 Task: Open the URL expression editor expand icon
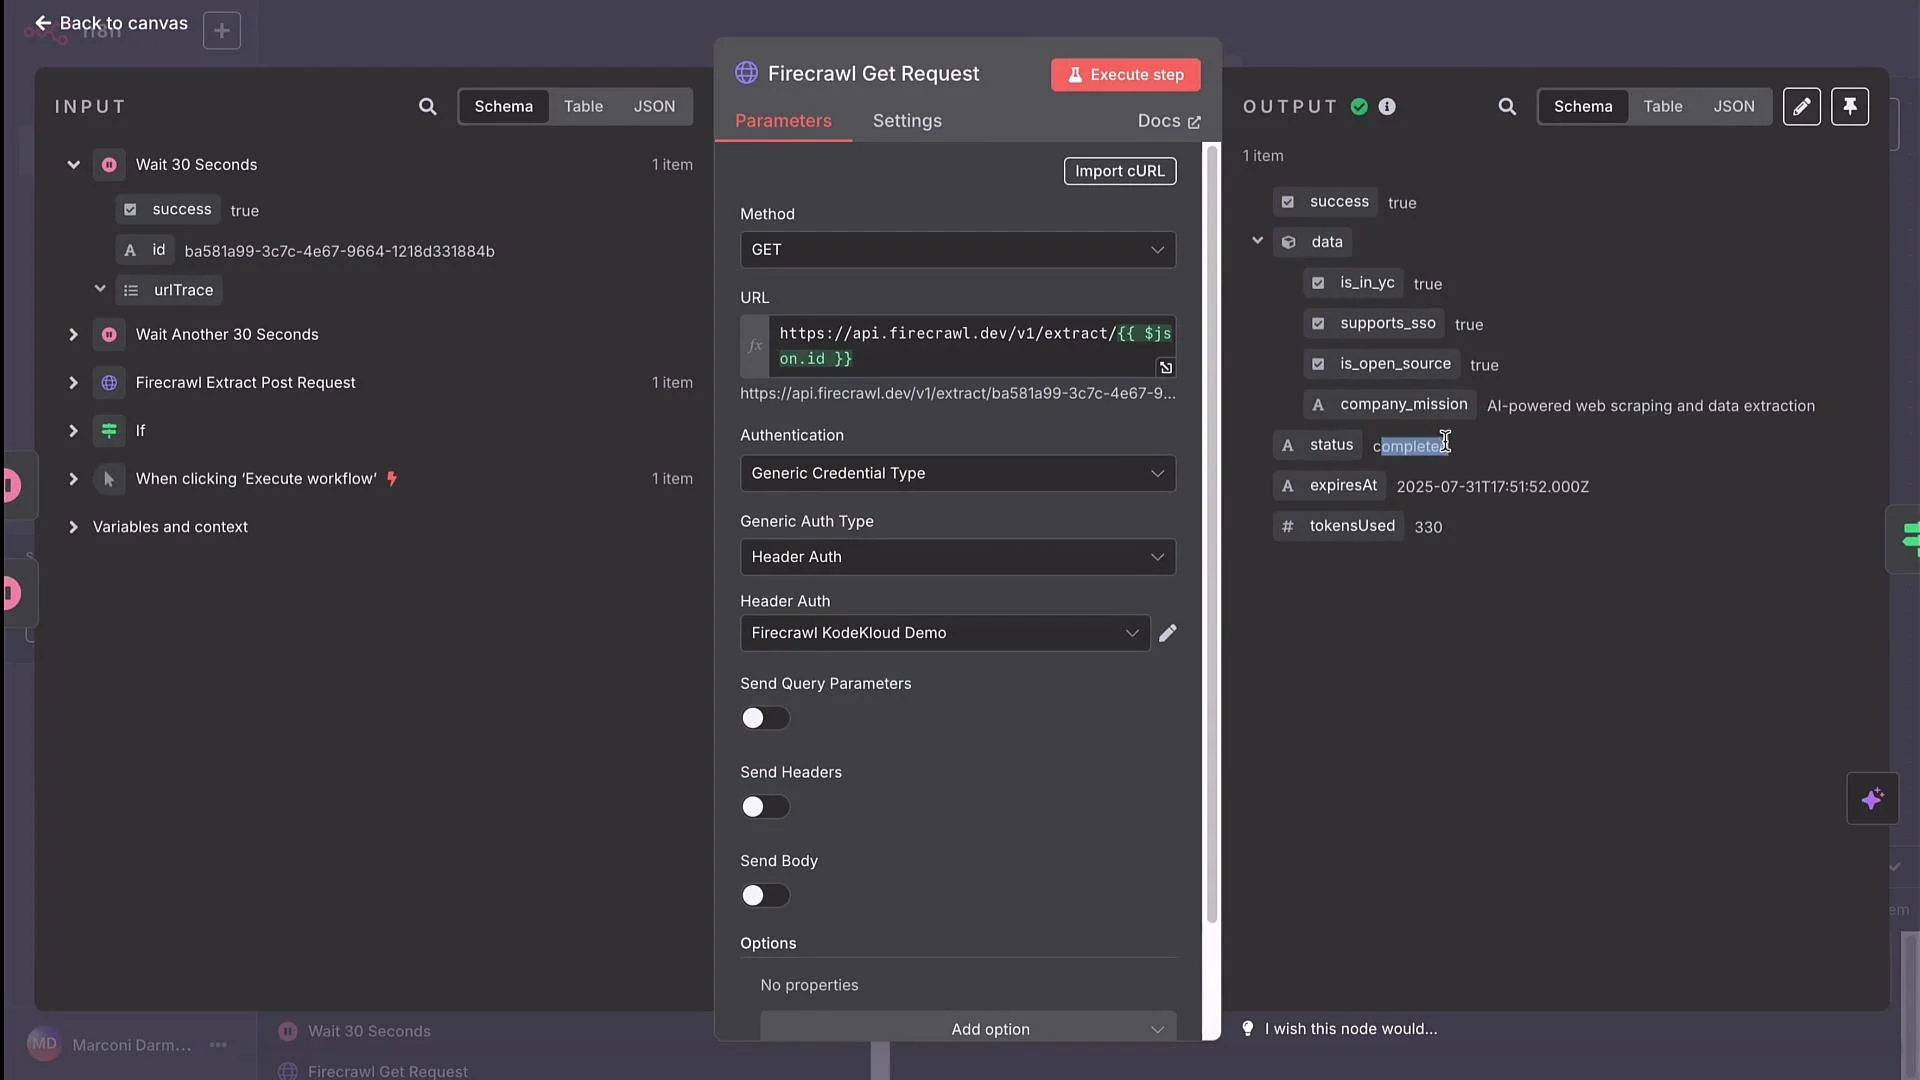coord(1165,368)
